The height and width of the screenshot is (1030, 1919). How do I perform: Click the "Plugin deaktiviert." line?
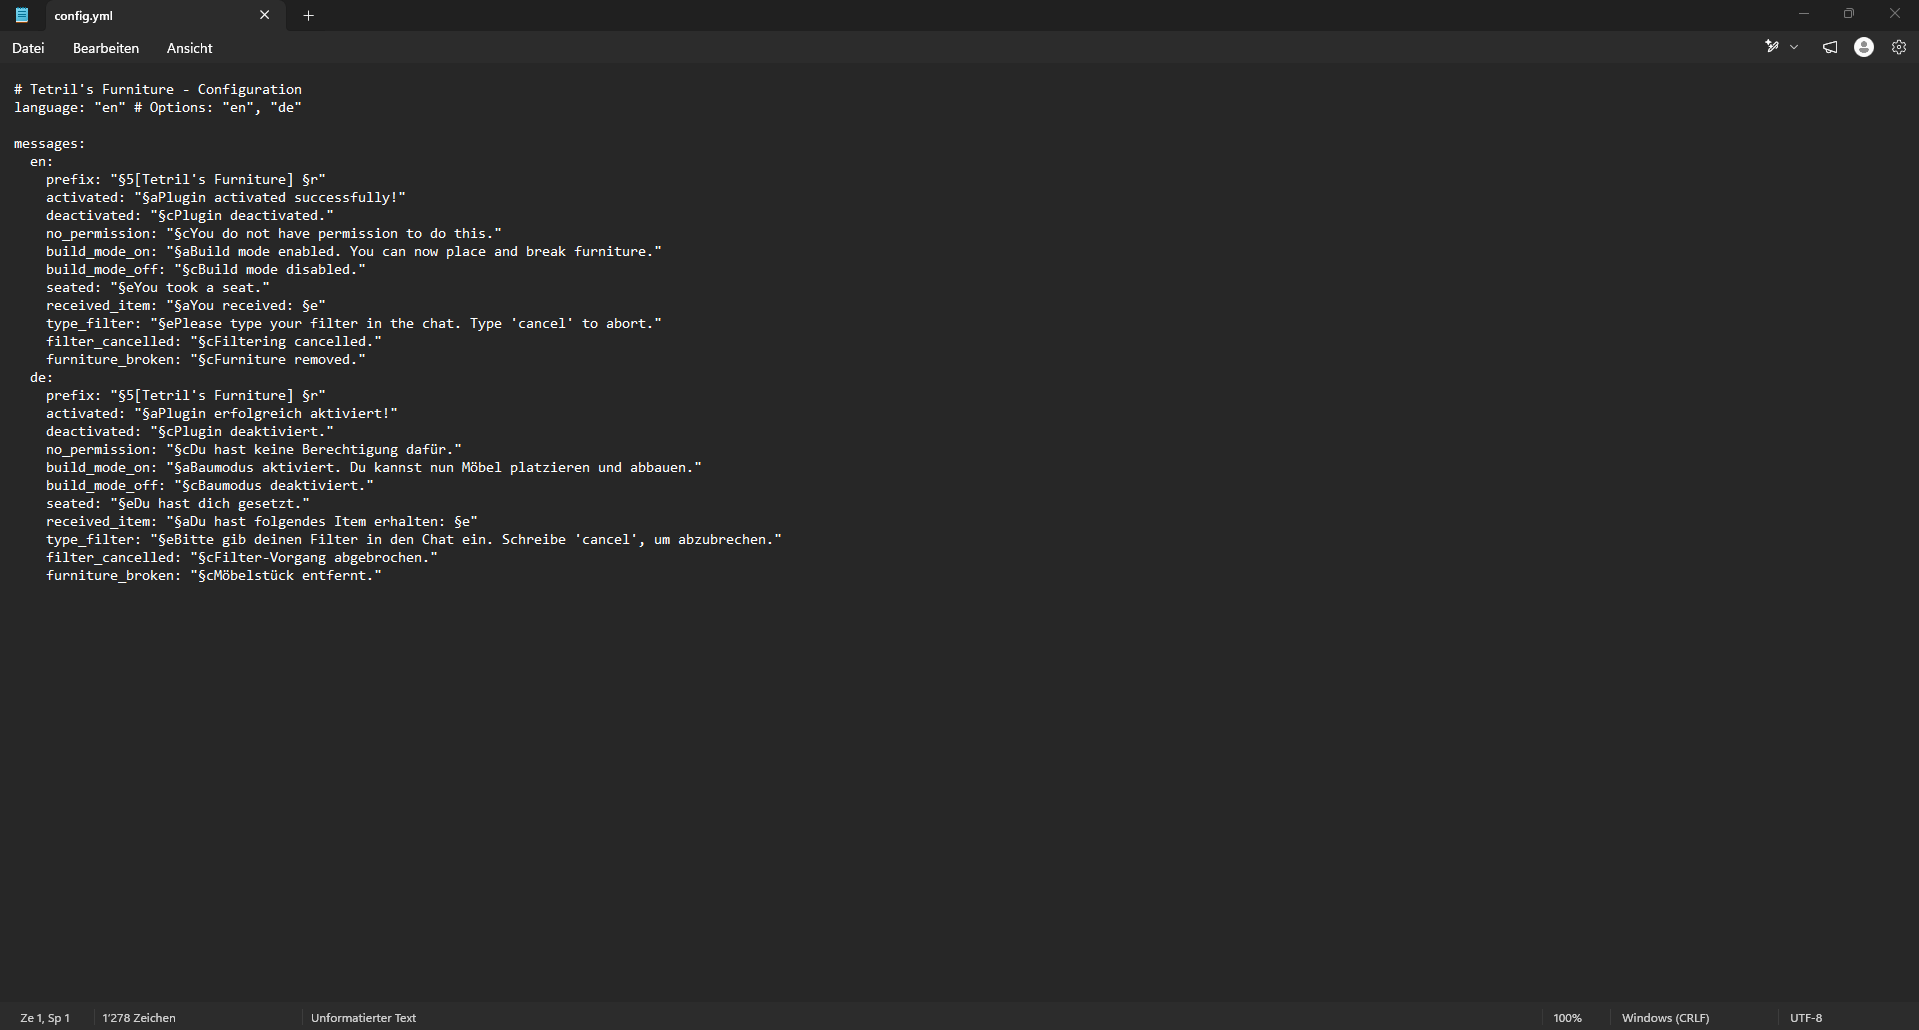pyautogui.click(x=190, y=431)
